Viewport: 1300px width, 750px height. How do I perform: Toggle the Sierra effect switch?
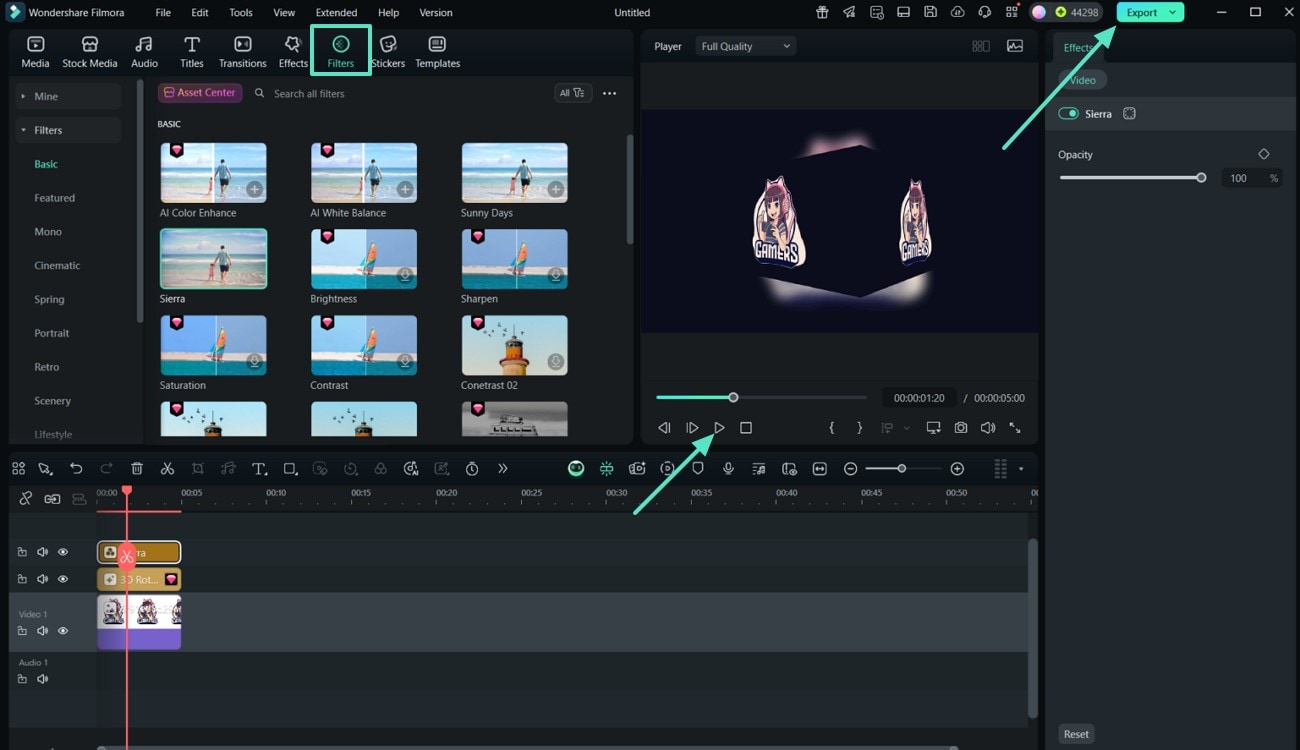1069,114
